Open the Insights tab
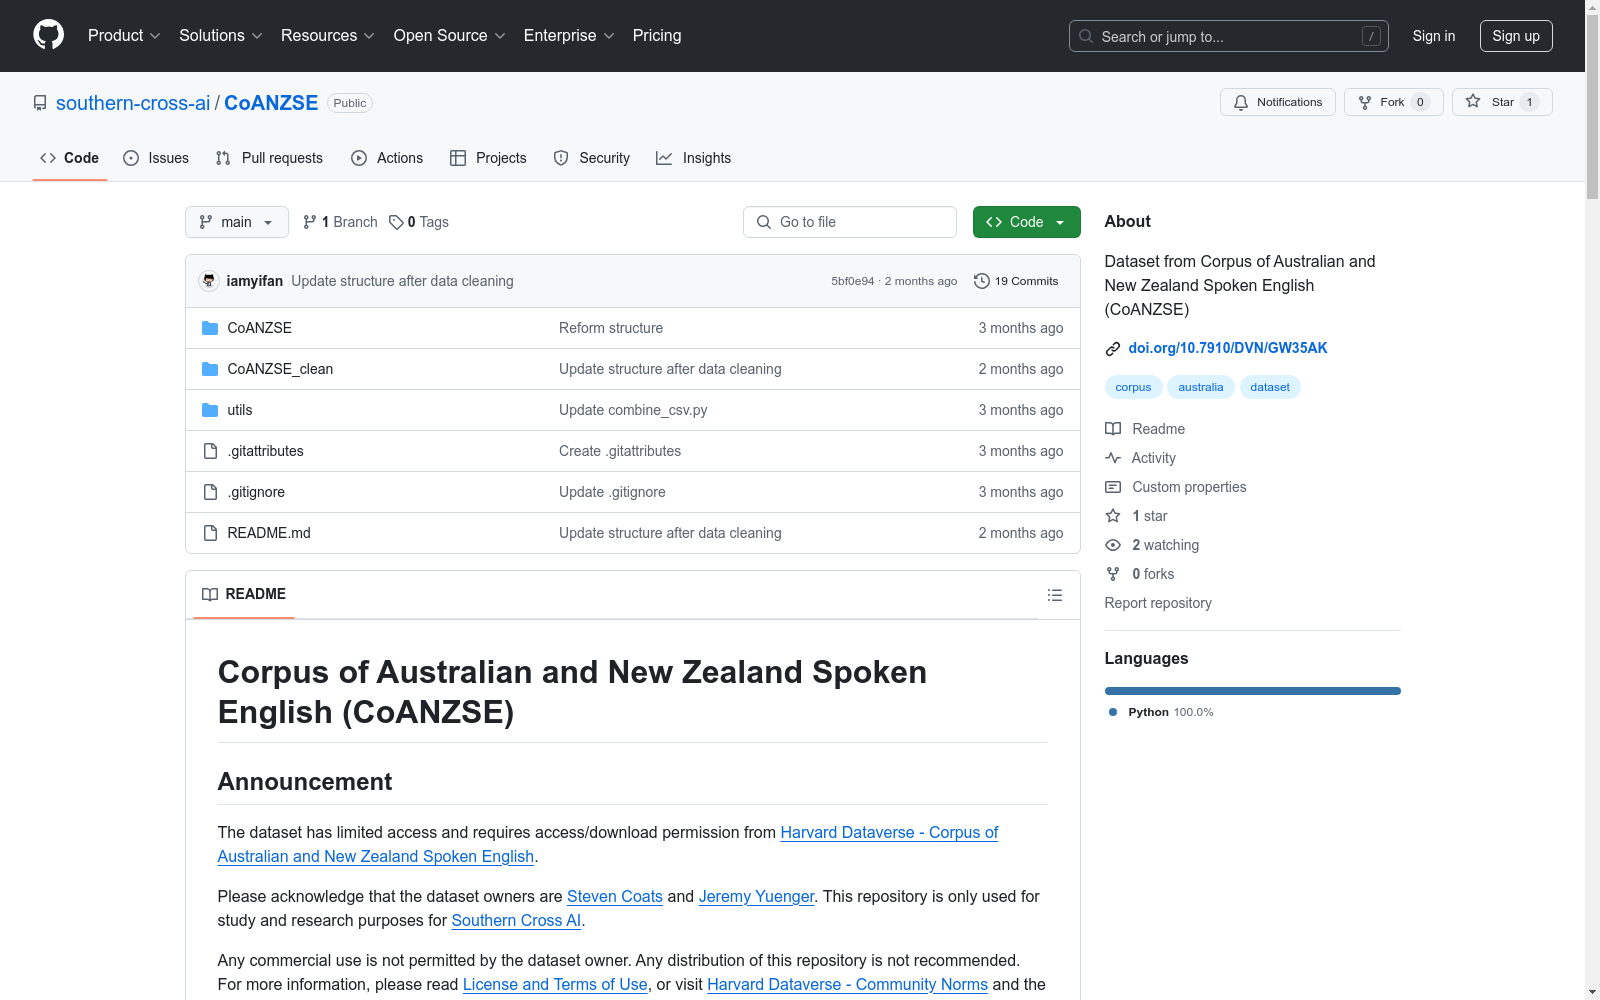 [693, 158]
